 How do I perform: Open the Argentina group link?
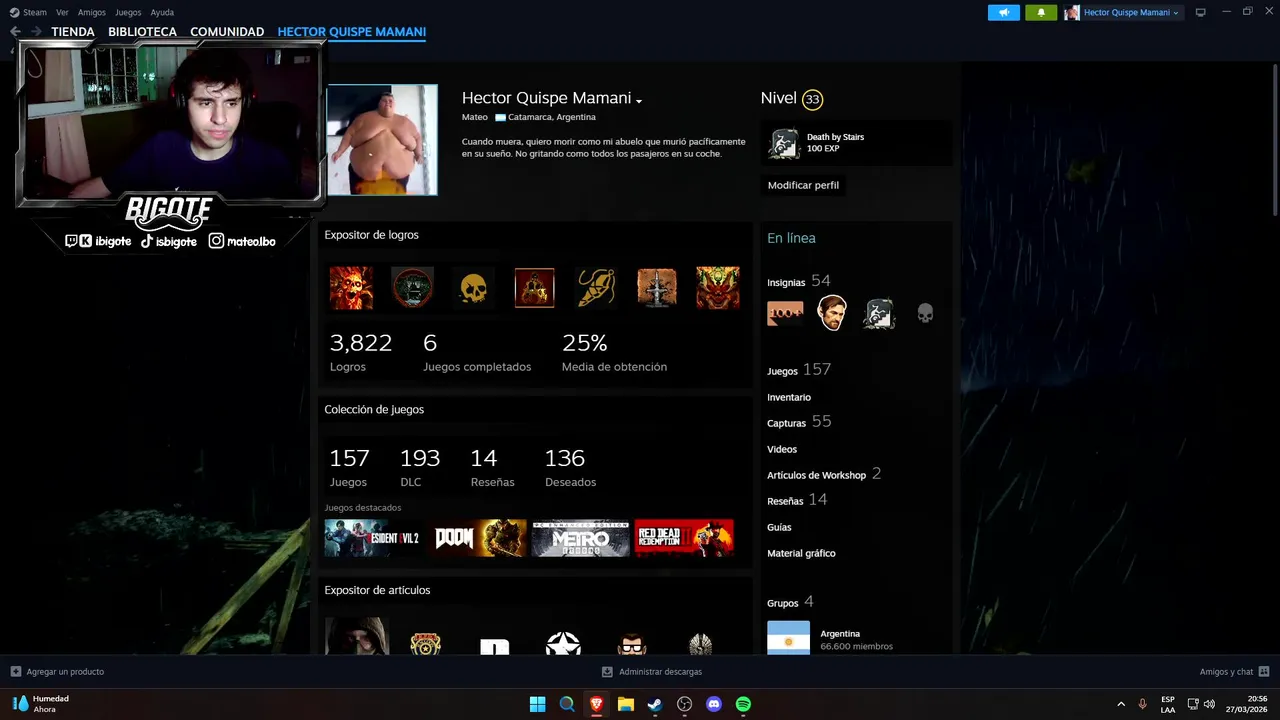pos(840,633)
